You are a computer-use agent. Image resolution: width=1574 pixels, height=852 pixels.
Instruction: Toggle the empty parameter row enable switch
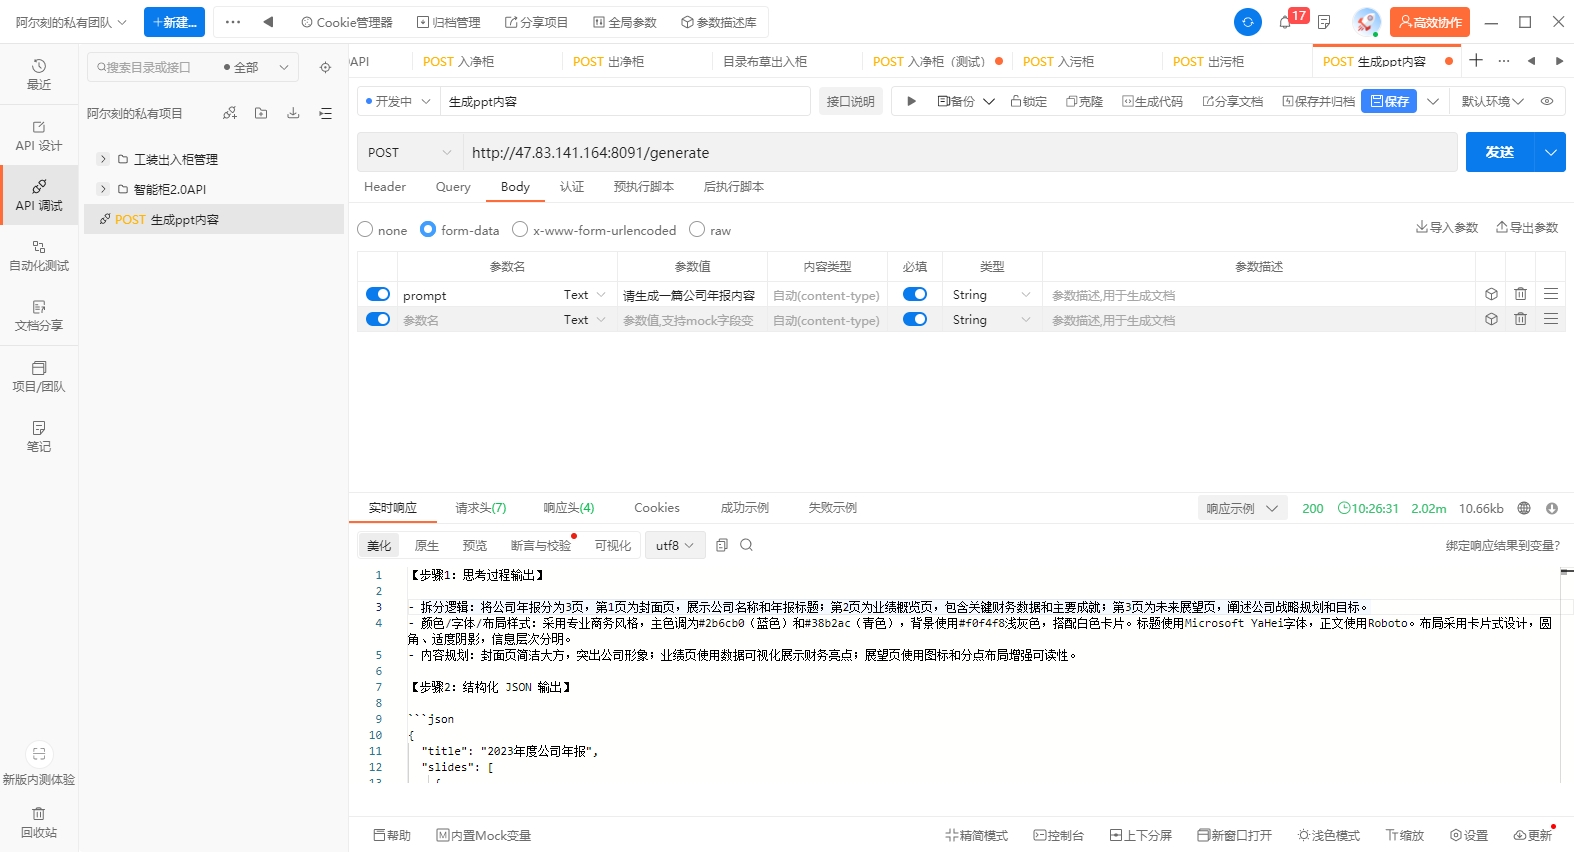(378, 319)
